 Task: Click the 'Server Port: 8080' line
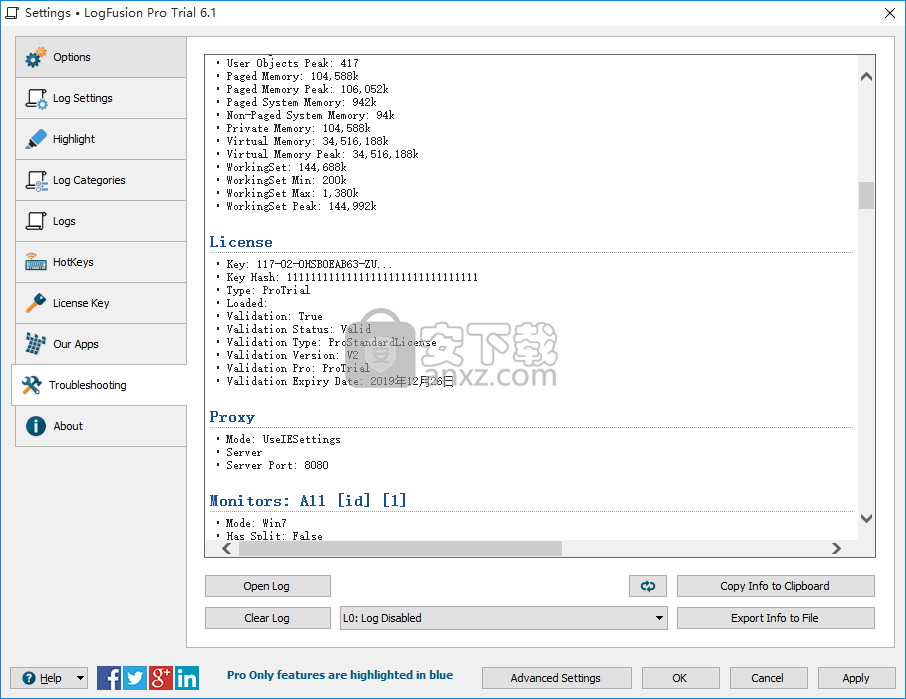pyautogui.click(x=277, y=465)
